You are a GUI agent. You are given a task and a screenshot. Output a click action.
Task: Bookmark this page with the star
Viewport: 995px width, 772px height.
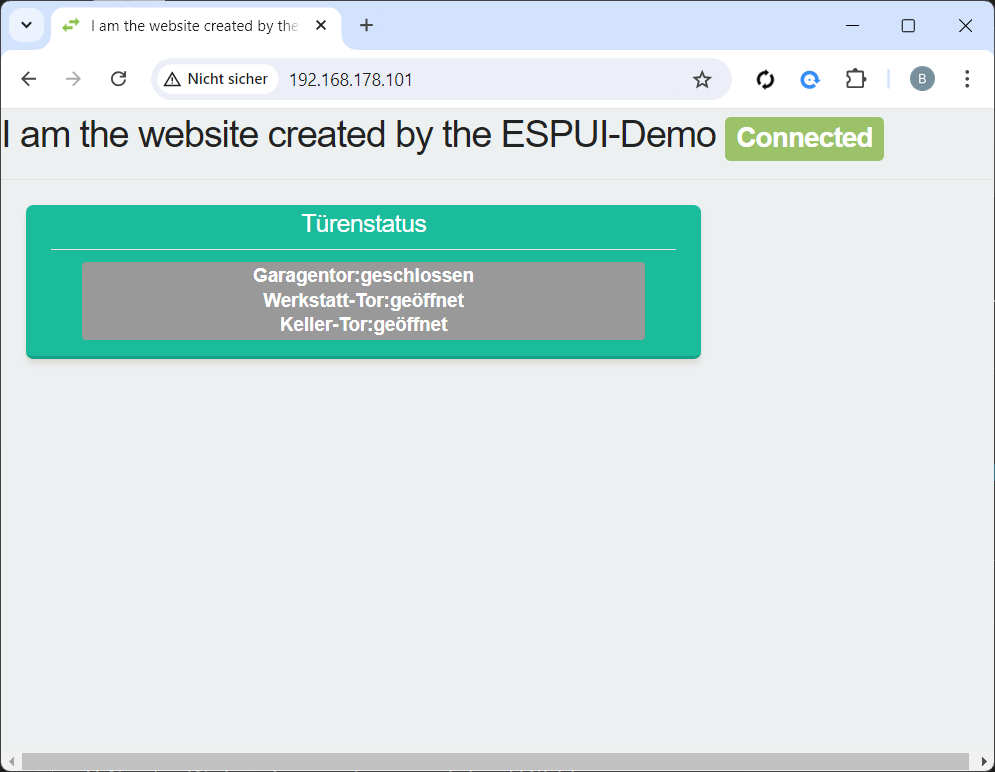[702, 80]
